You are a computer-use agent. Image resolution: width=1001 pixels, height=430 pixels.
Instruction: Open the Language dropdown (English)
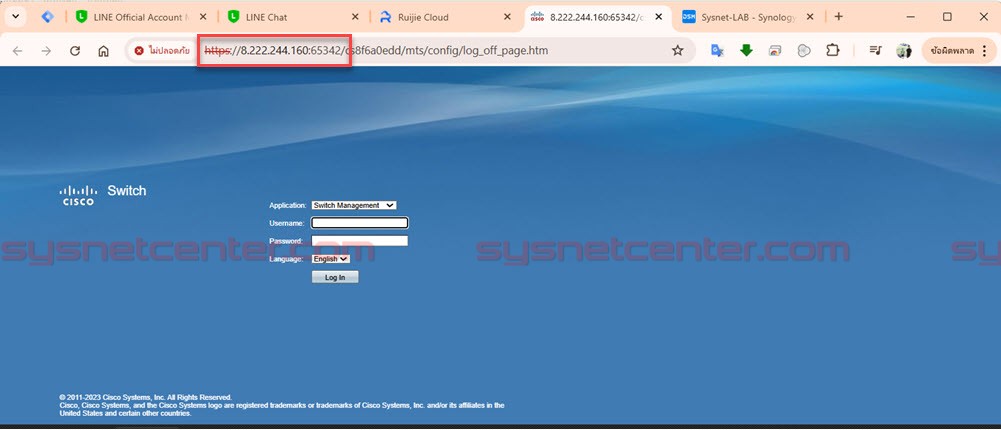click(x=331, y=259)
